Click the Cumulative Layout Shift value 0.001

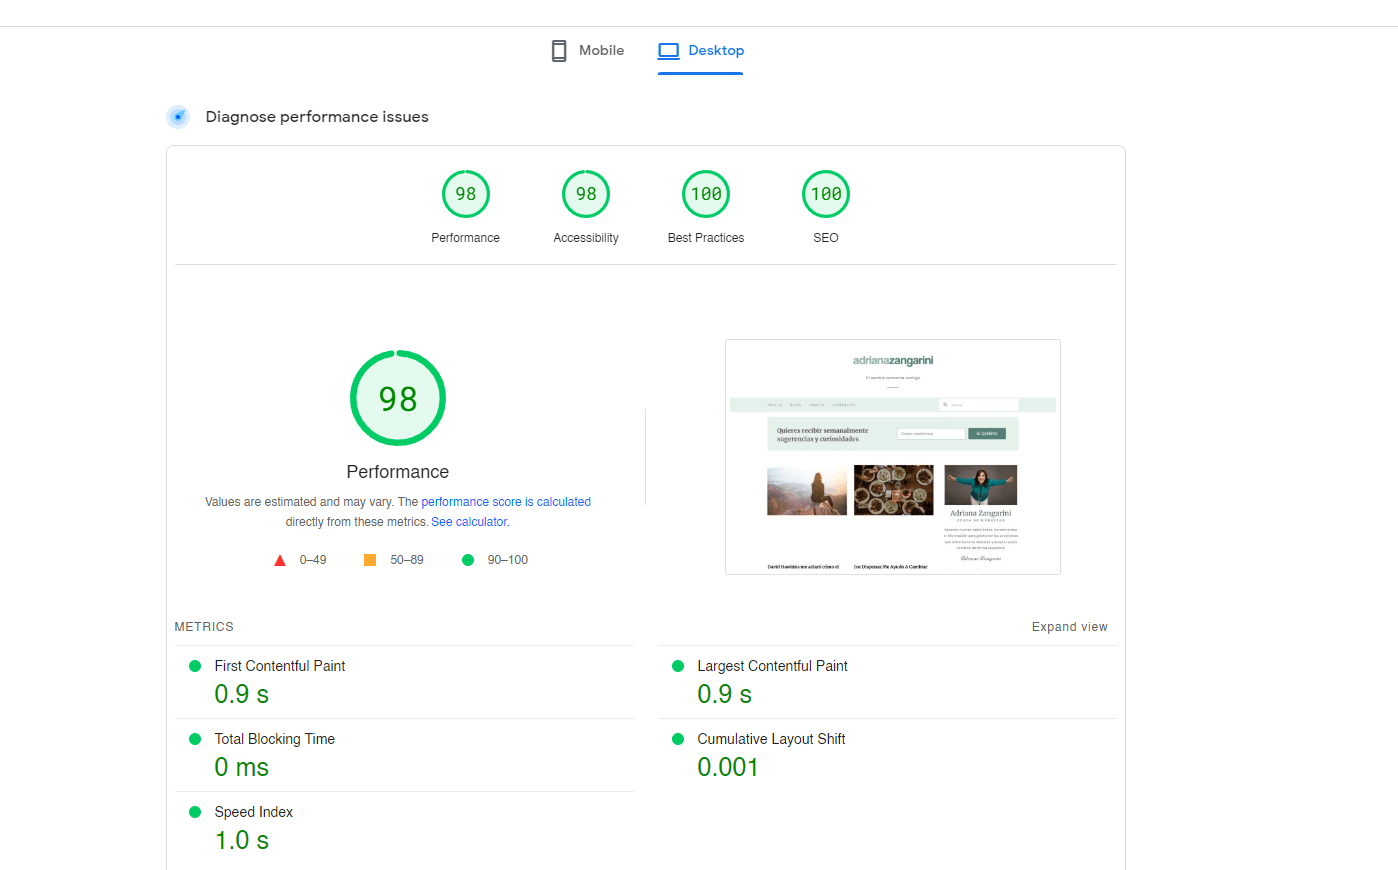[728, 767]
